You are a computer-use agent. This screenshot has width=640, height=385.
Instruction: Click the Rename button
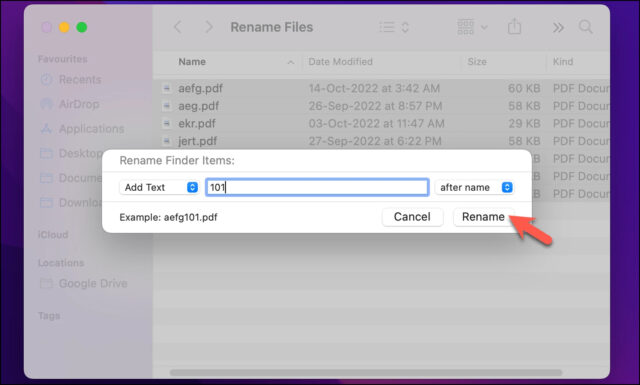point(483,217)
